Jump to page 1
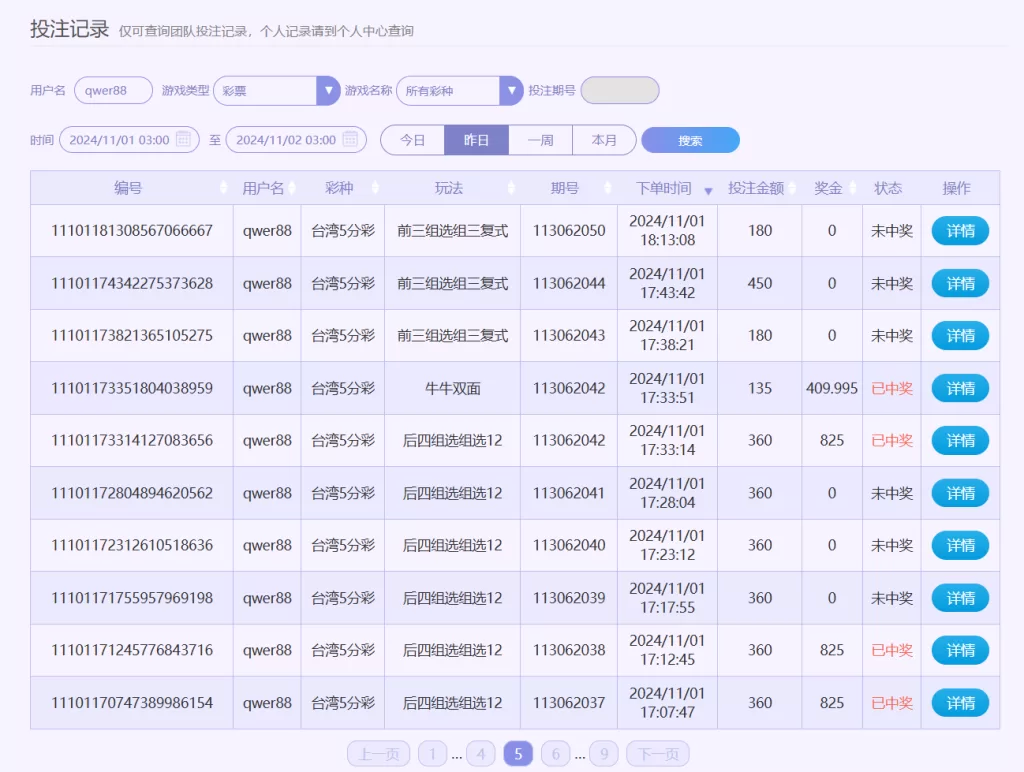The height and width of the screenshot is (772, 1024). (x=432, y=754)
